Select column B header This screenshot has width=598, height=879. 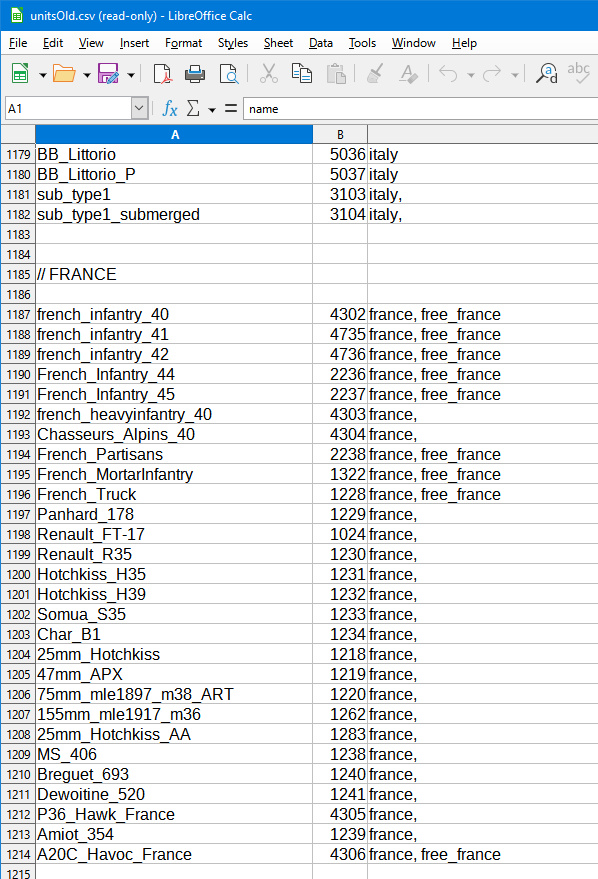(340, 135)
